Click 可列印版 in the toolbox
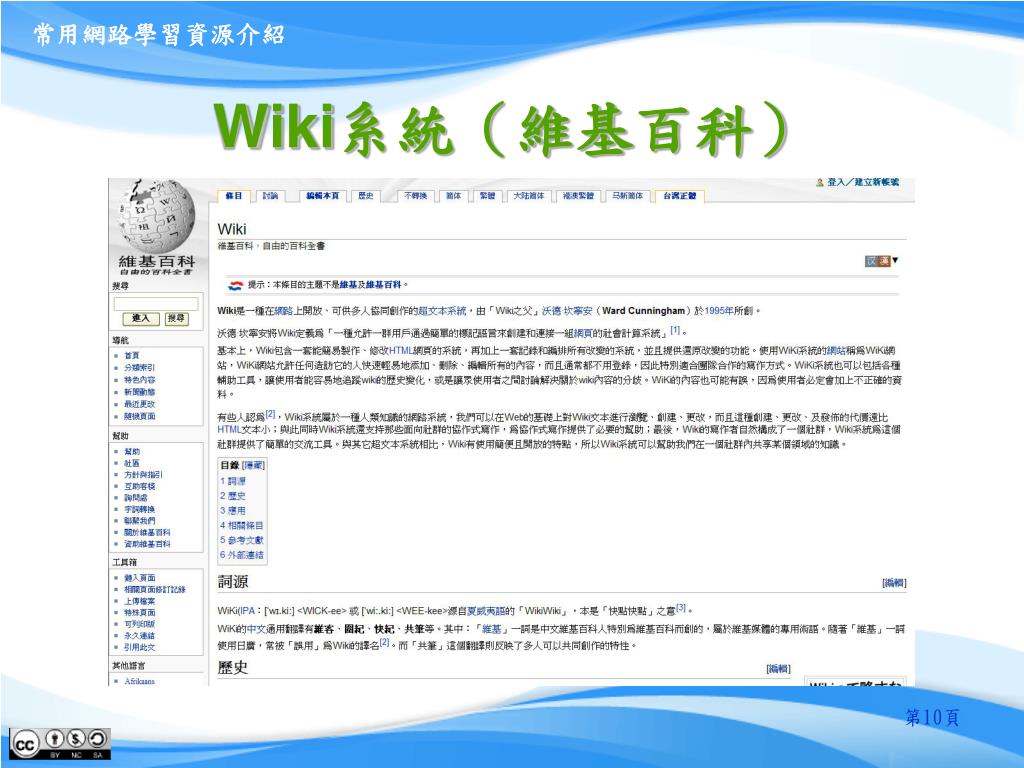 (140, 624)
